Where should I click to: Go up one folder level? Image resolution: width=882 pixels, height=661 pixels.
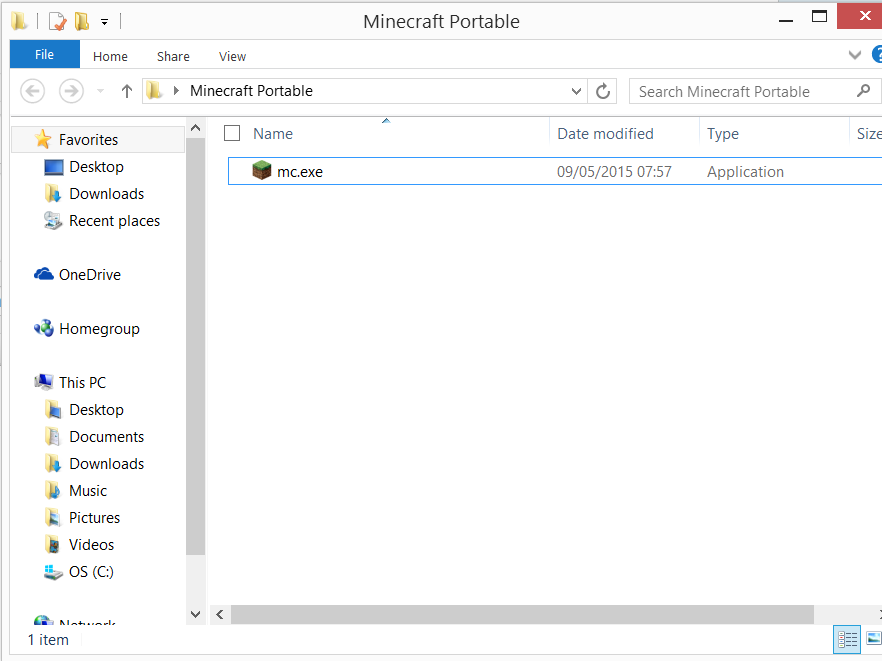[x=127, y=91]
